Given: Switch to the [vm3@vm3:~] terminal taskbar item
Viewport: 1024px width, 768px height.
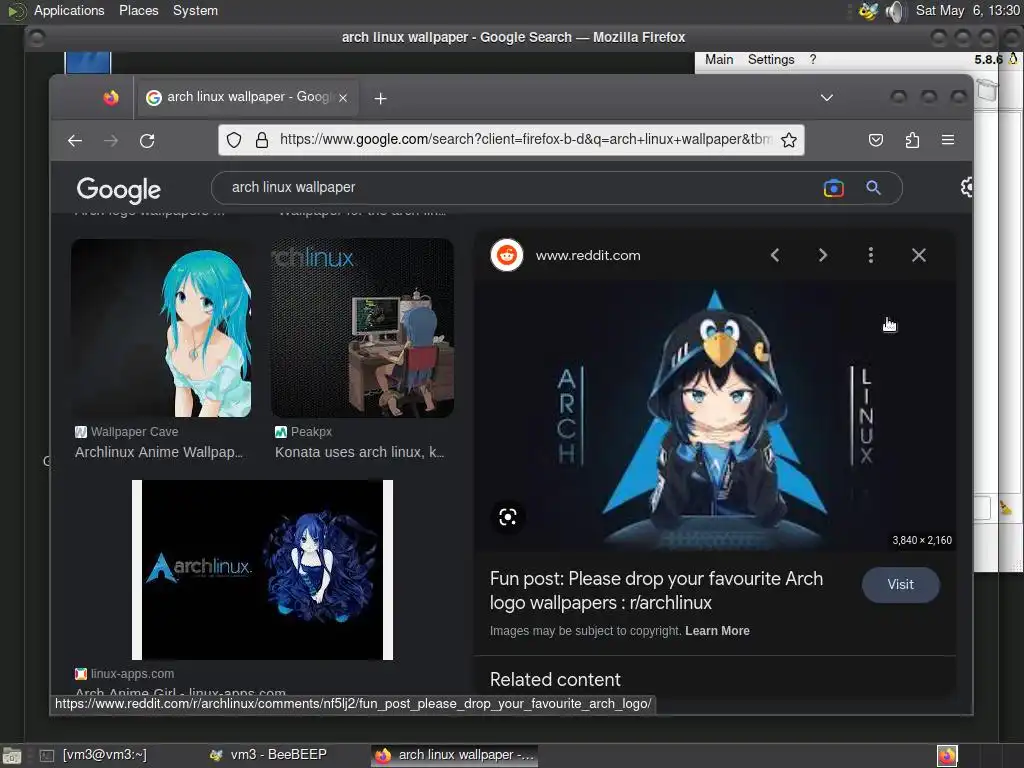Looking at the screenshot, I should tap(93, 755).
